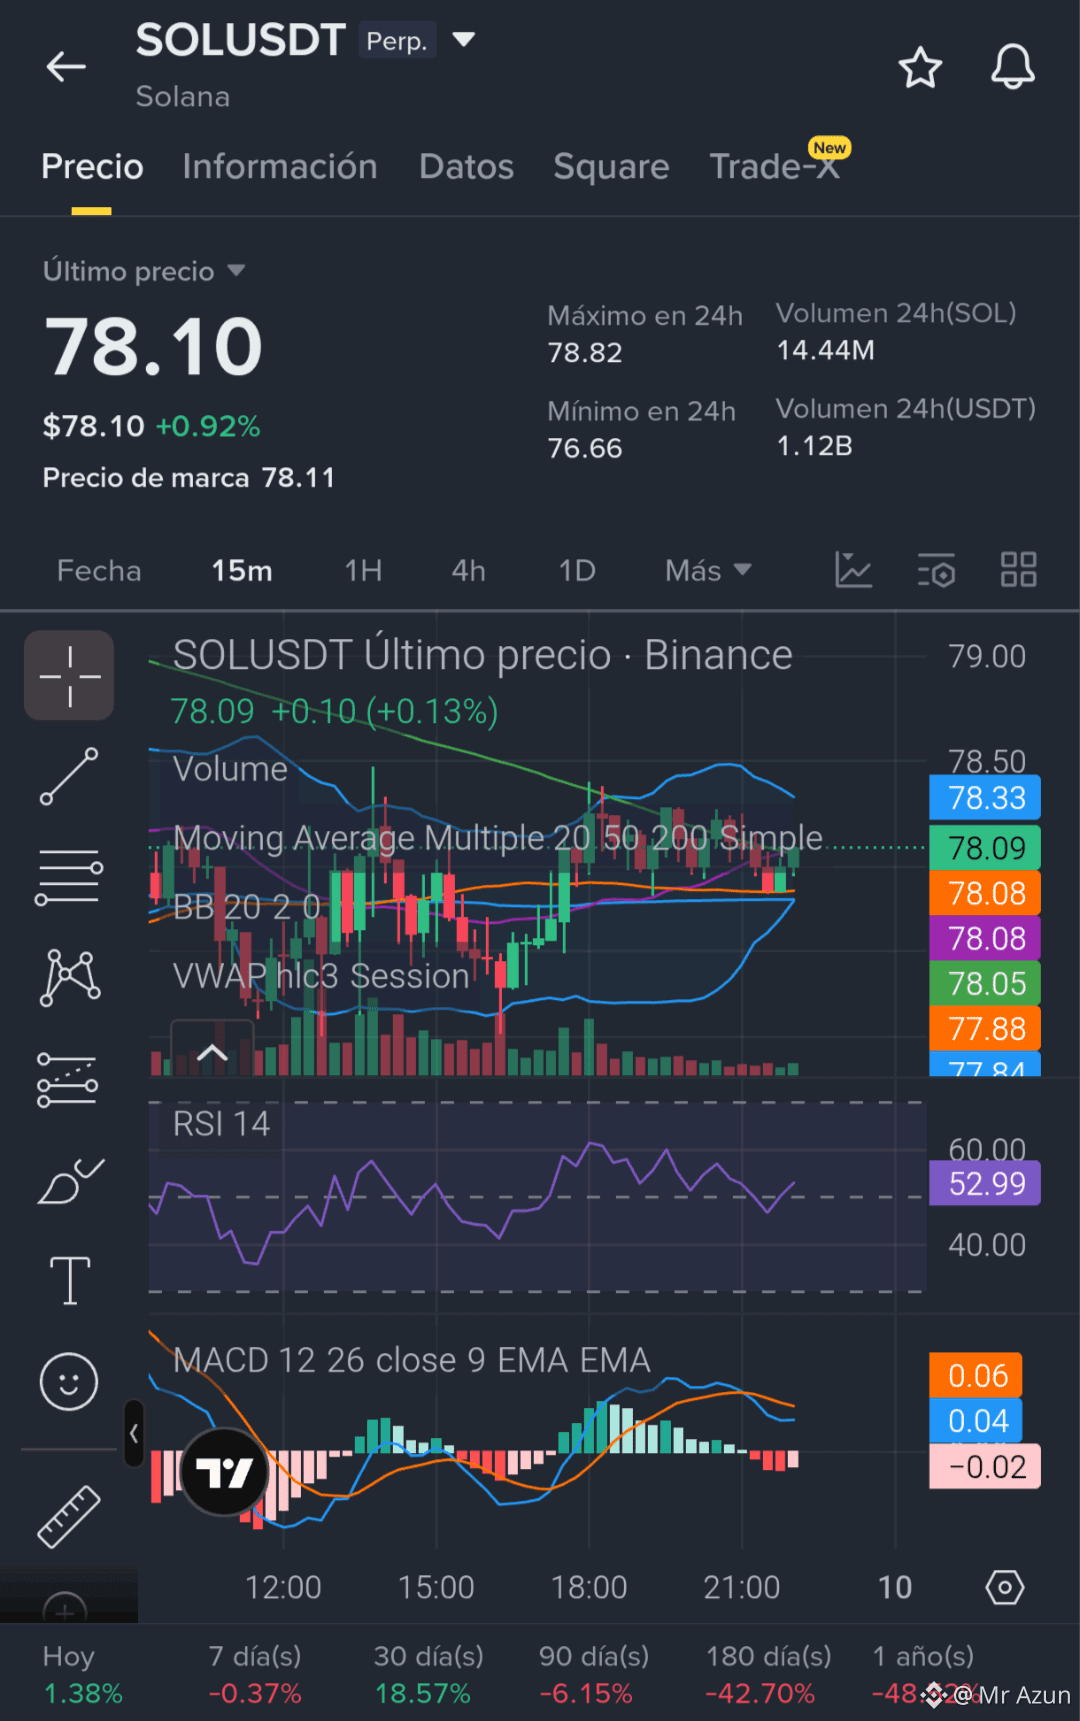
Task: Click the VWAP hlc3 Session indicator label
Action: (x=321, y=975)
